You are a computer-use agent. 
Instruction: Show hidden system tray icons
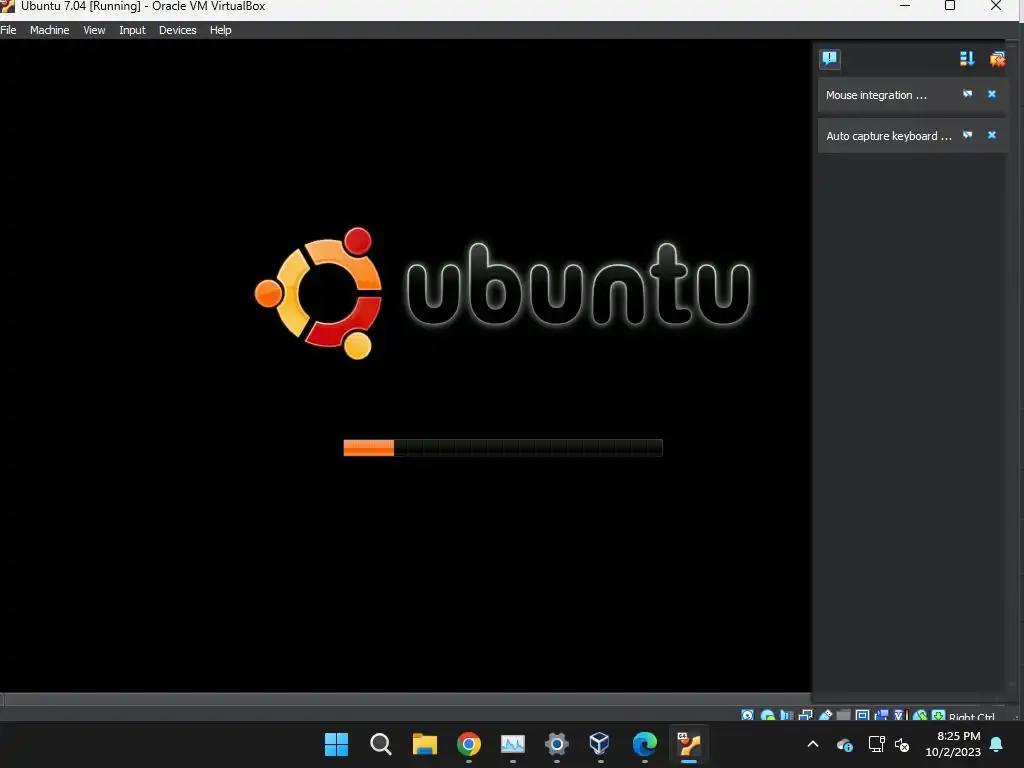[813, 744]
